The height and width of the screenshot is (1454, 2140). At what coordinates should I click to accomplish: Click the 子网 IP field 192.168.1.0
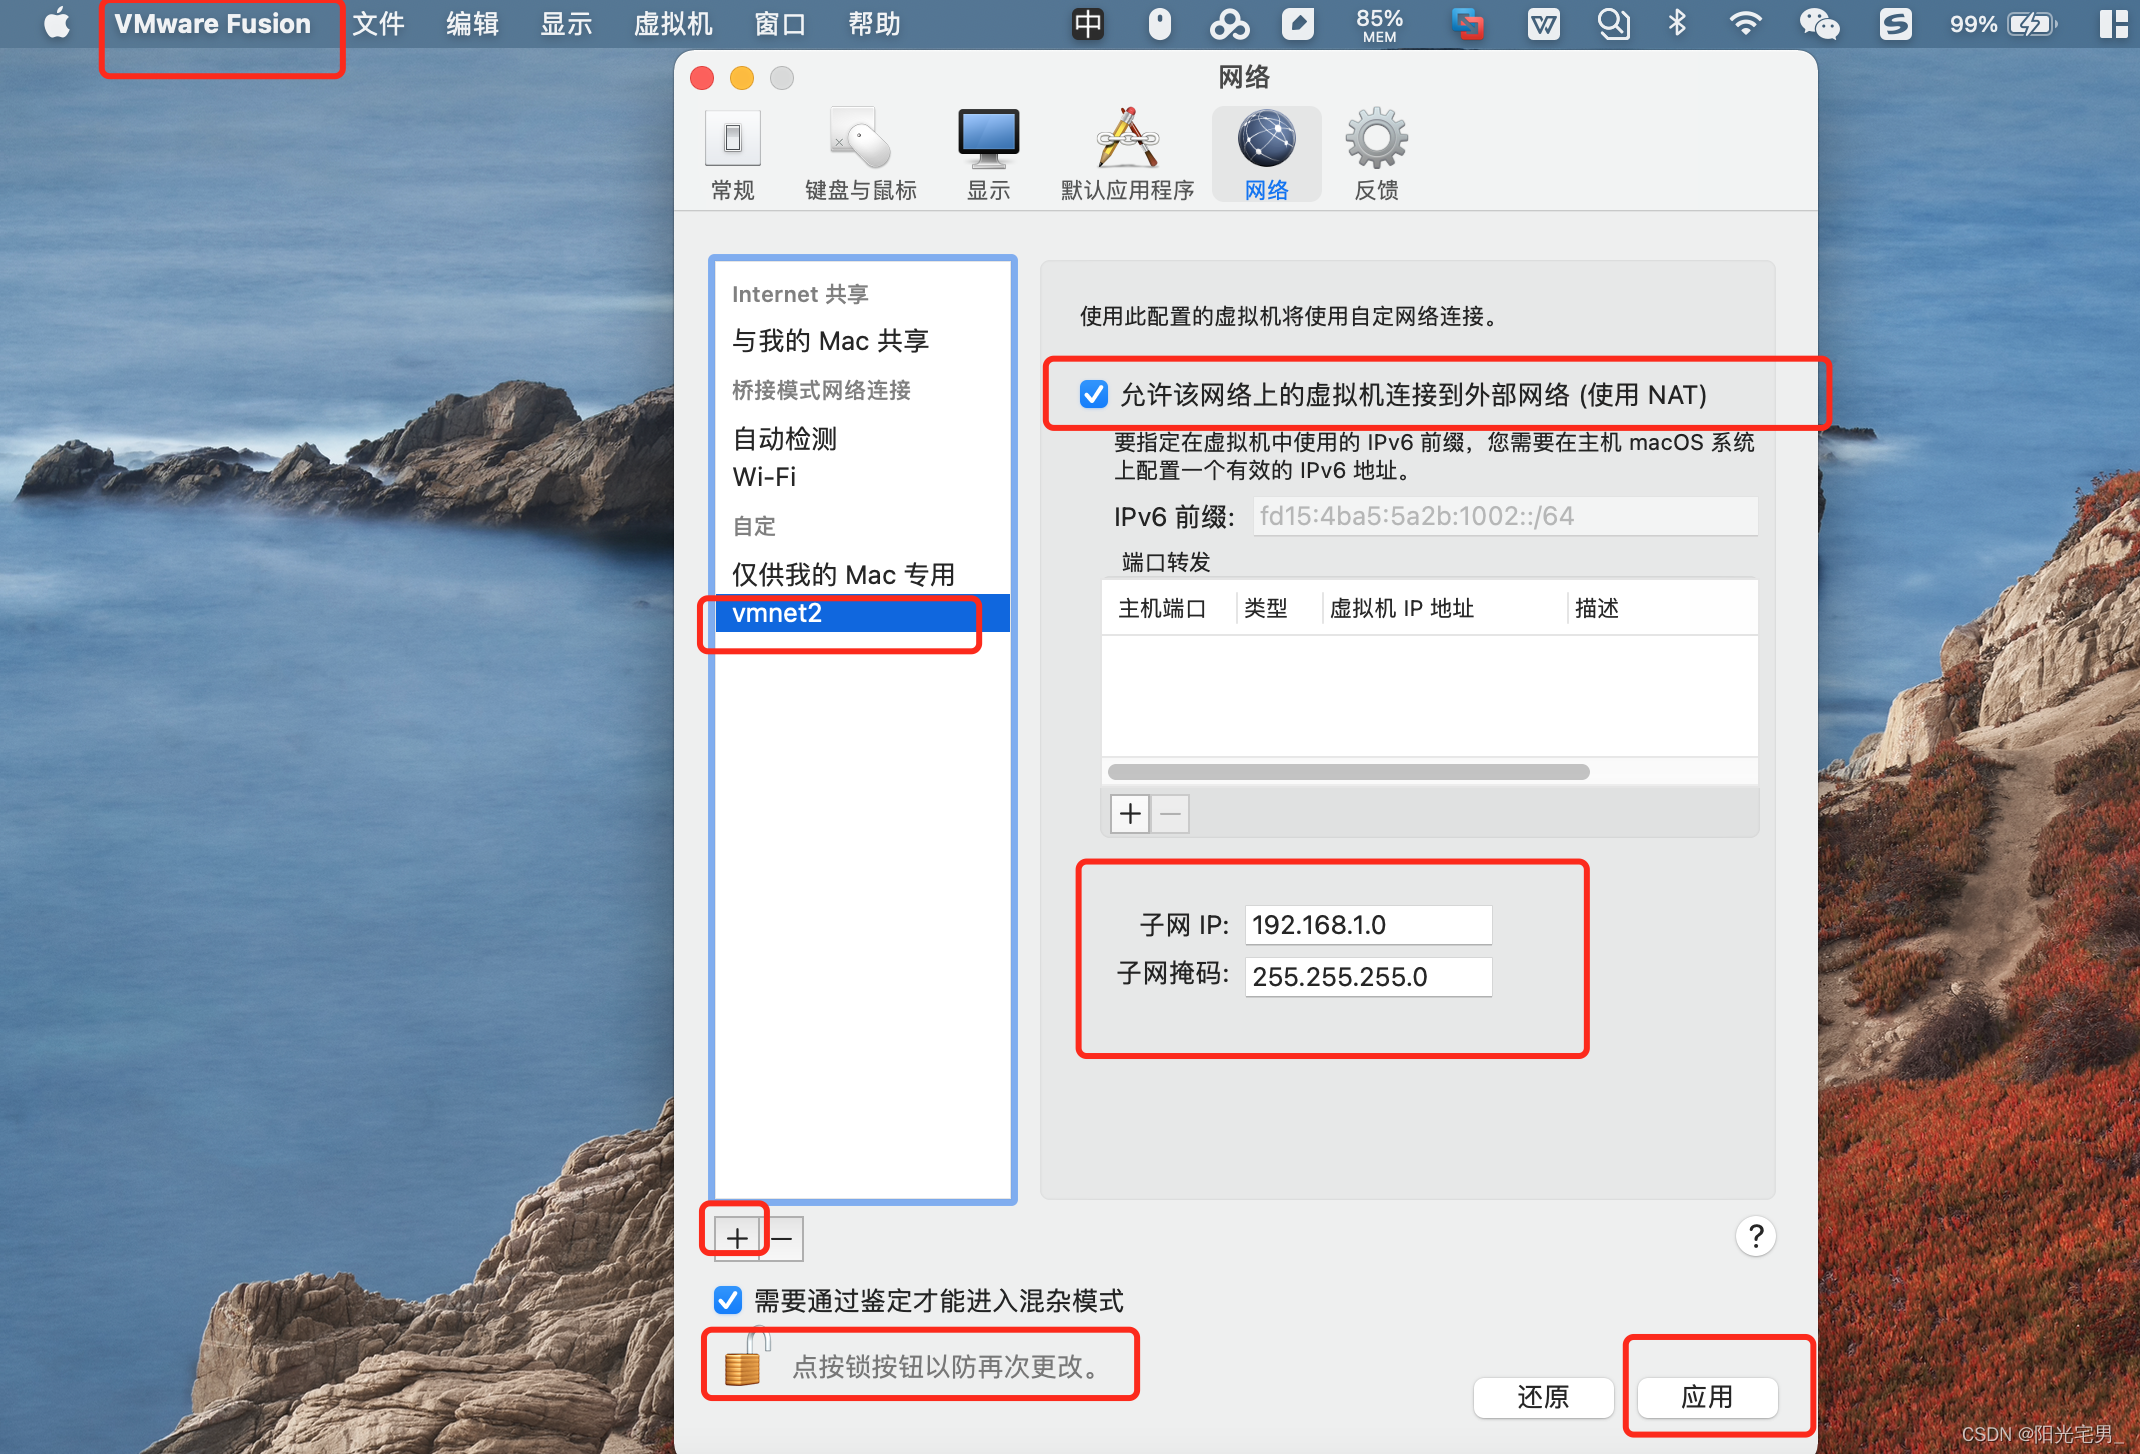click(x=1367, y=924)
